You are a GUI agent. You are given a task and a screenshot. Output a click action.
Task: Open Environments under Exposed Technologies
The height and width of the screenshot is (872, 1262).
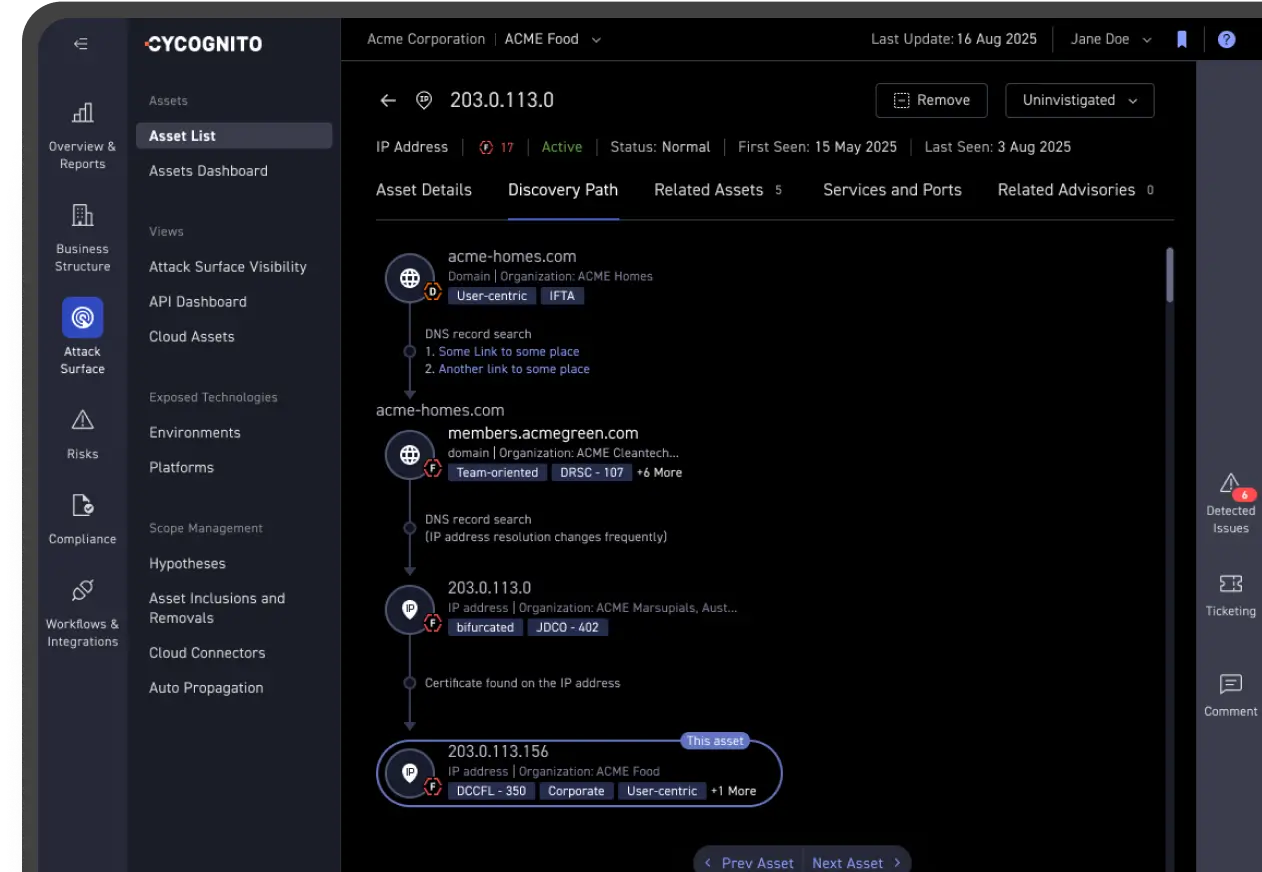point(195,433)
